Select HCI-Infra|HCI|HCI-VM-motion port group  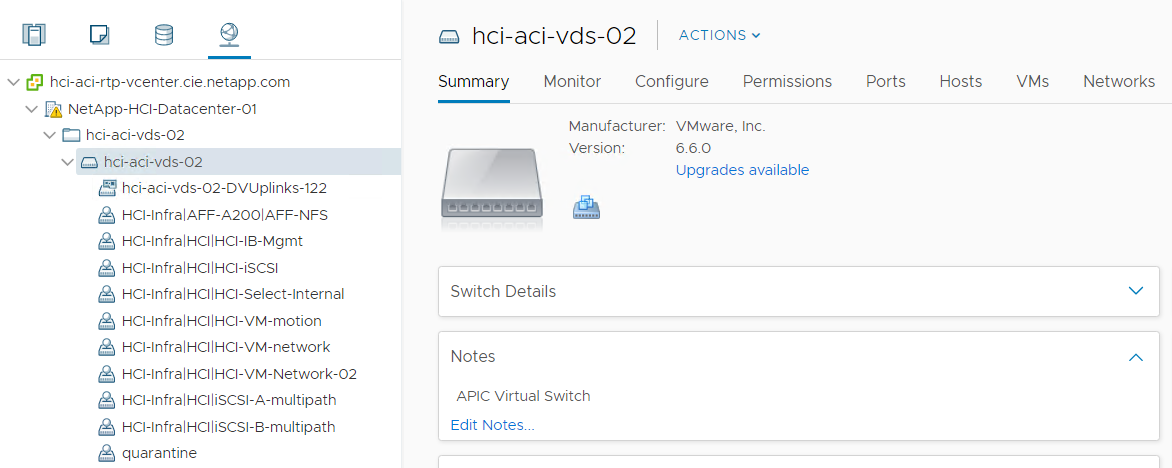pos(221,321)
